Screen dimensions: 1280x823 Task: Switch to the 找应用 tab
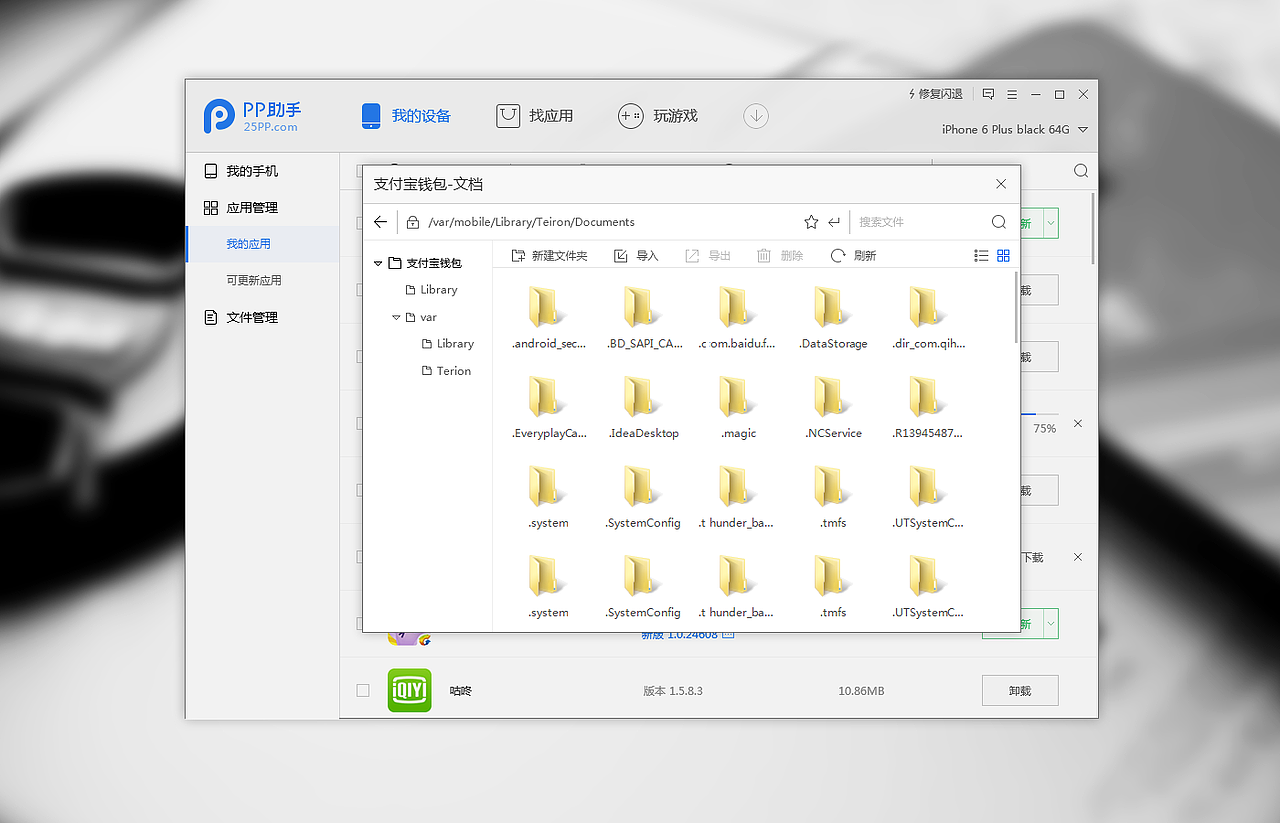tap(536, 116)
